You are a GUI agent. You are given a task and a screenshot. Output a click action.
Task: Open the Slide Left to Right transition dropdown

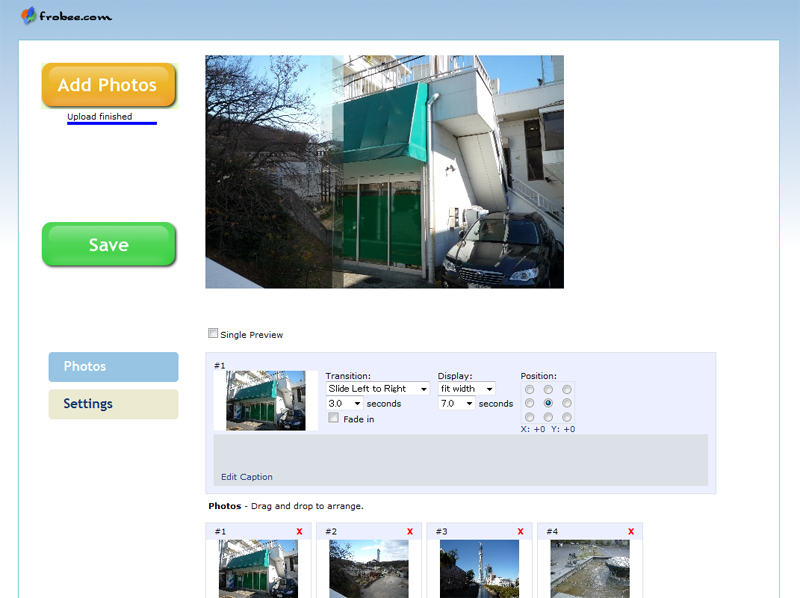click(x=378, y=389)
